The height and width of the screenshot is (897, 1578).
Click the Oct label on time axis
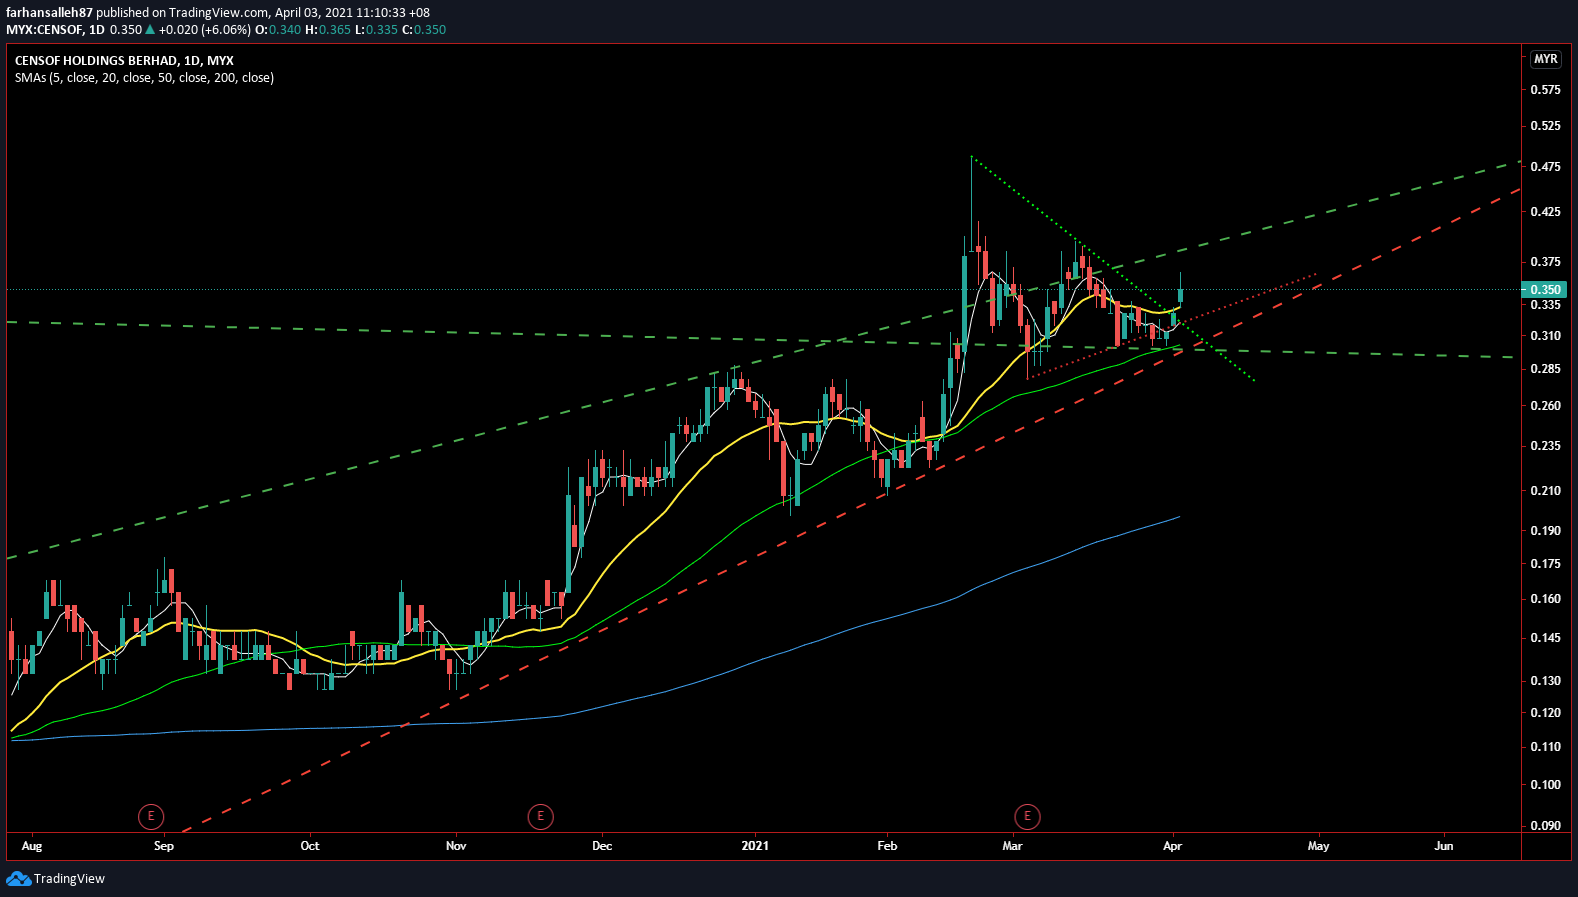(x=310, y=846)
